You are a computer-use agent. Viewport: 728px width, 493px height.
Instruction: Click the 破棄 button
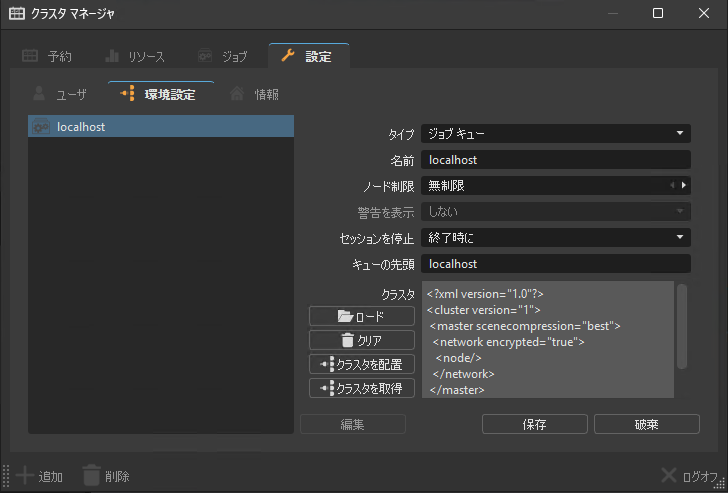click(647, 424)
